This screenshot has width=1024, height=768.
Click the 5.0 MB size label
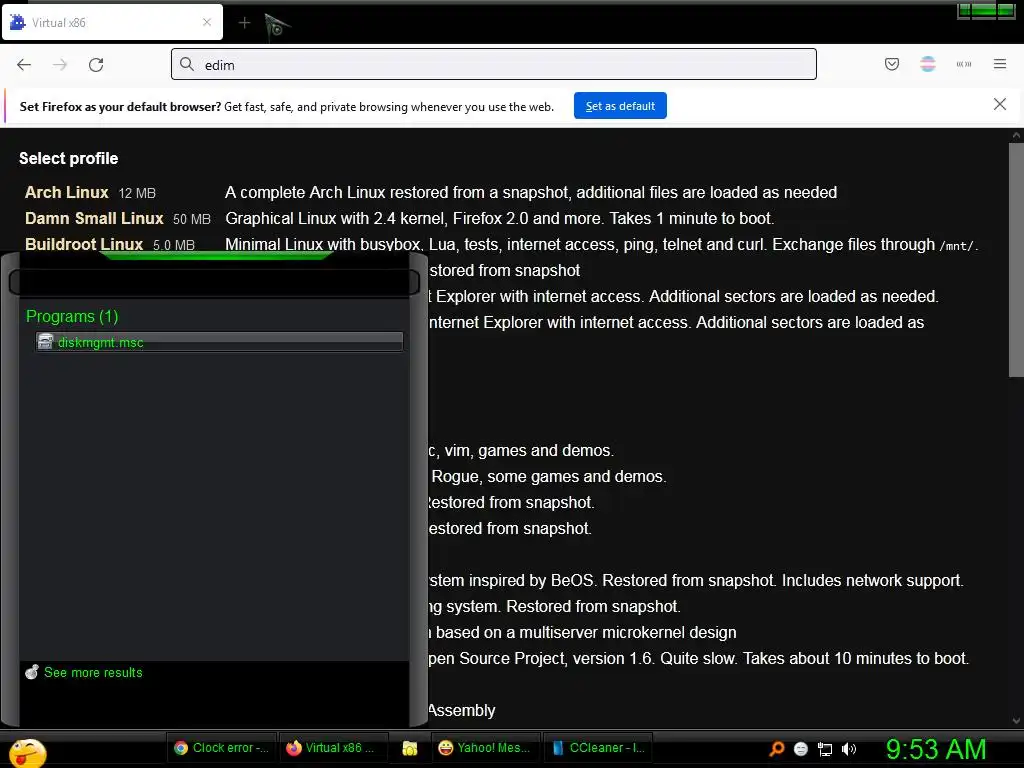coord(174,245)
